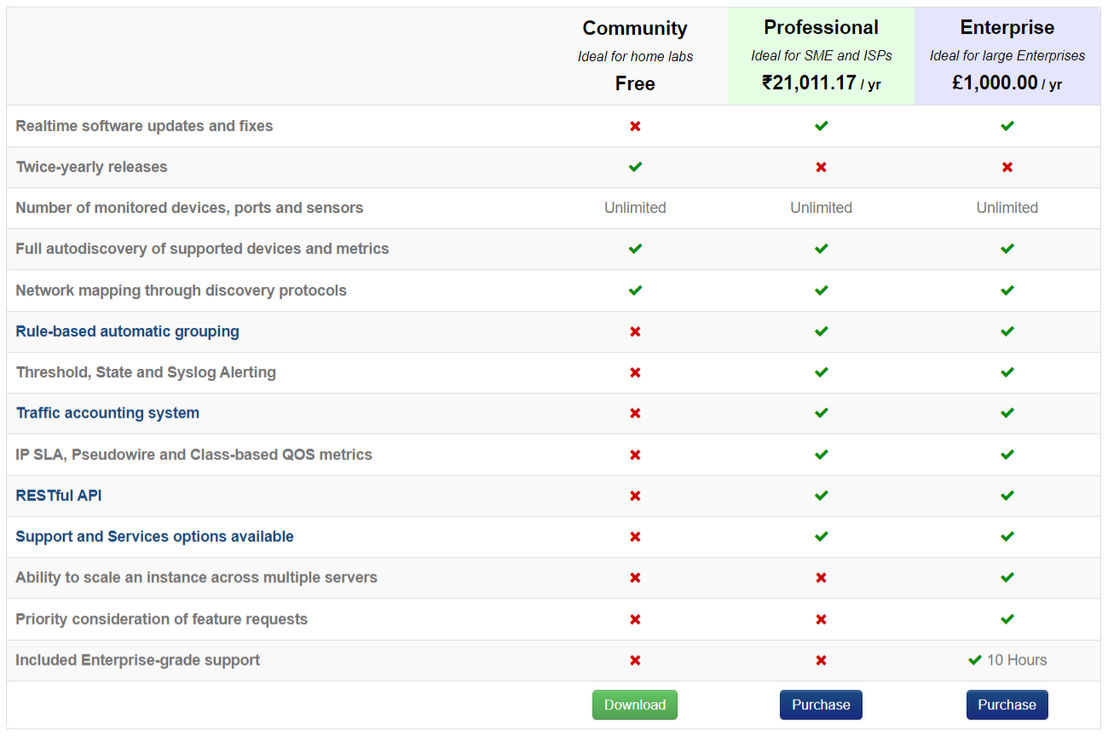The width and height of the screenshot is (1108, 736).
Task: Open the Rule-based automatic grouping link
Action: coord(127,331)
